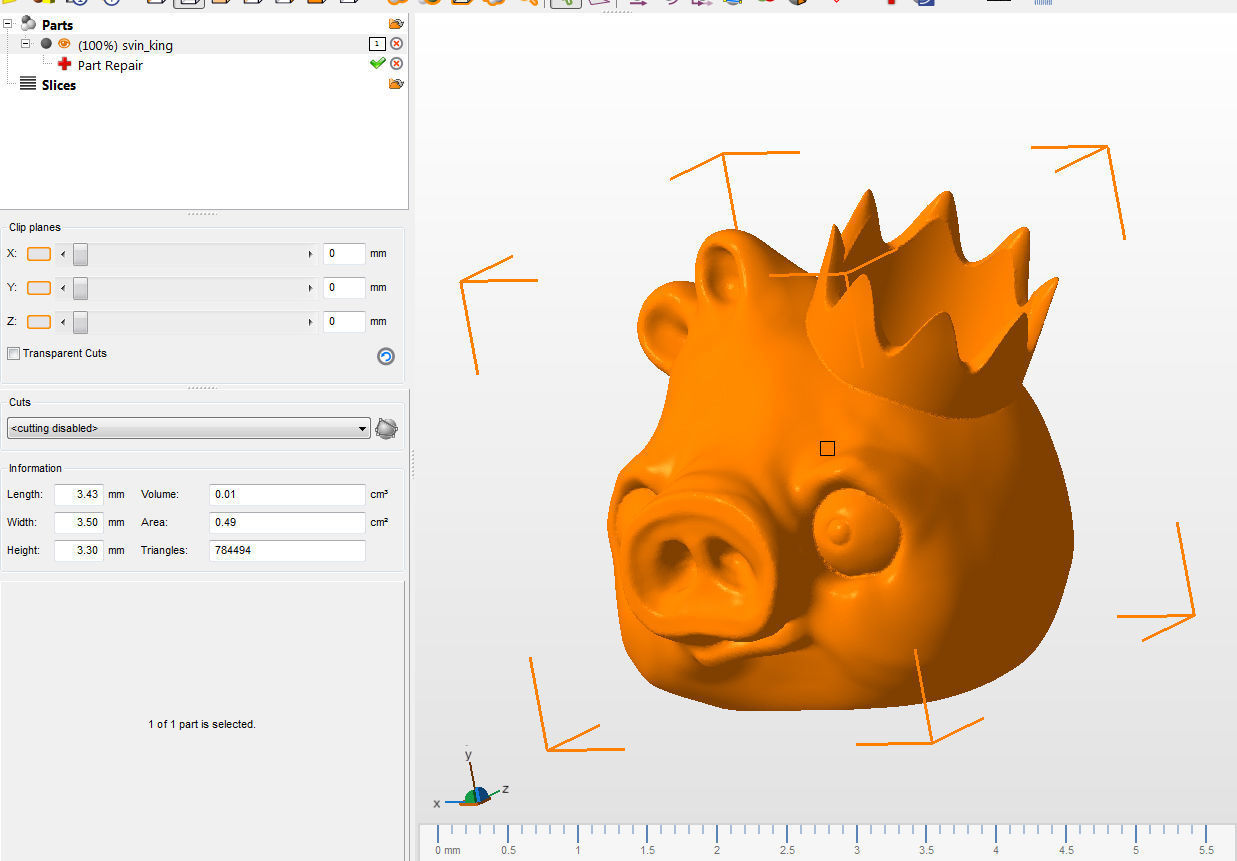The height and width of the screenshot is (861, 1237).
Task: Collapse the svin_king part node
Action: [x=26, y=44]
